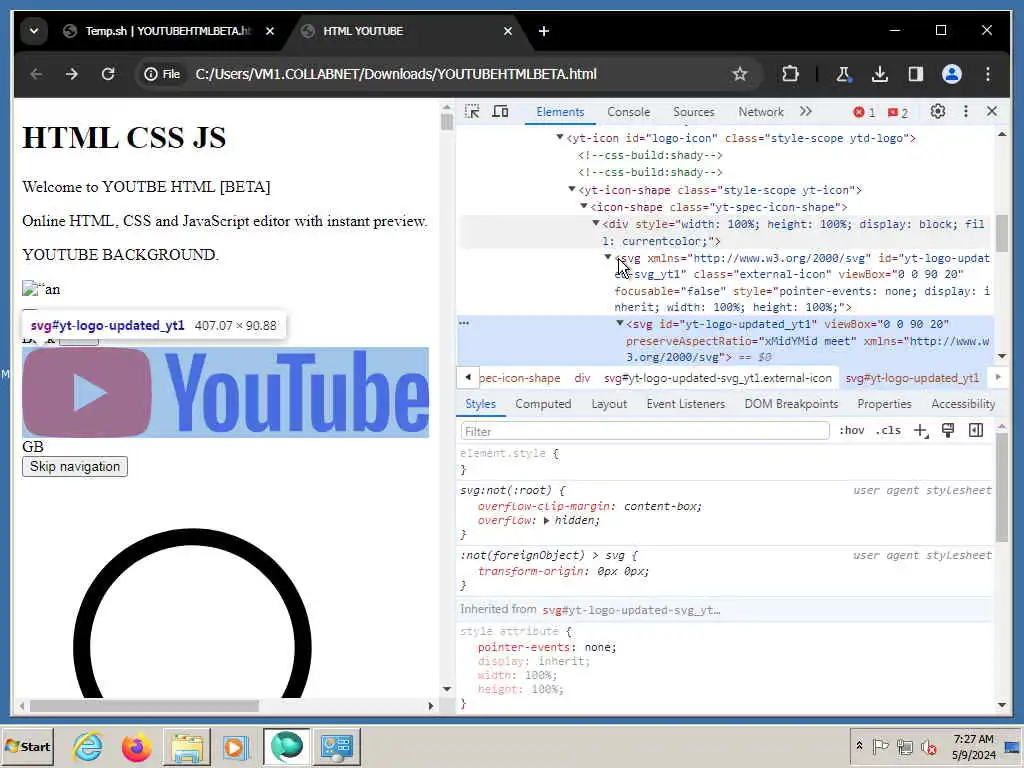Close the DevTools panel
The image size is (1024, 768).
pos(992,112)
